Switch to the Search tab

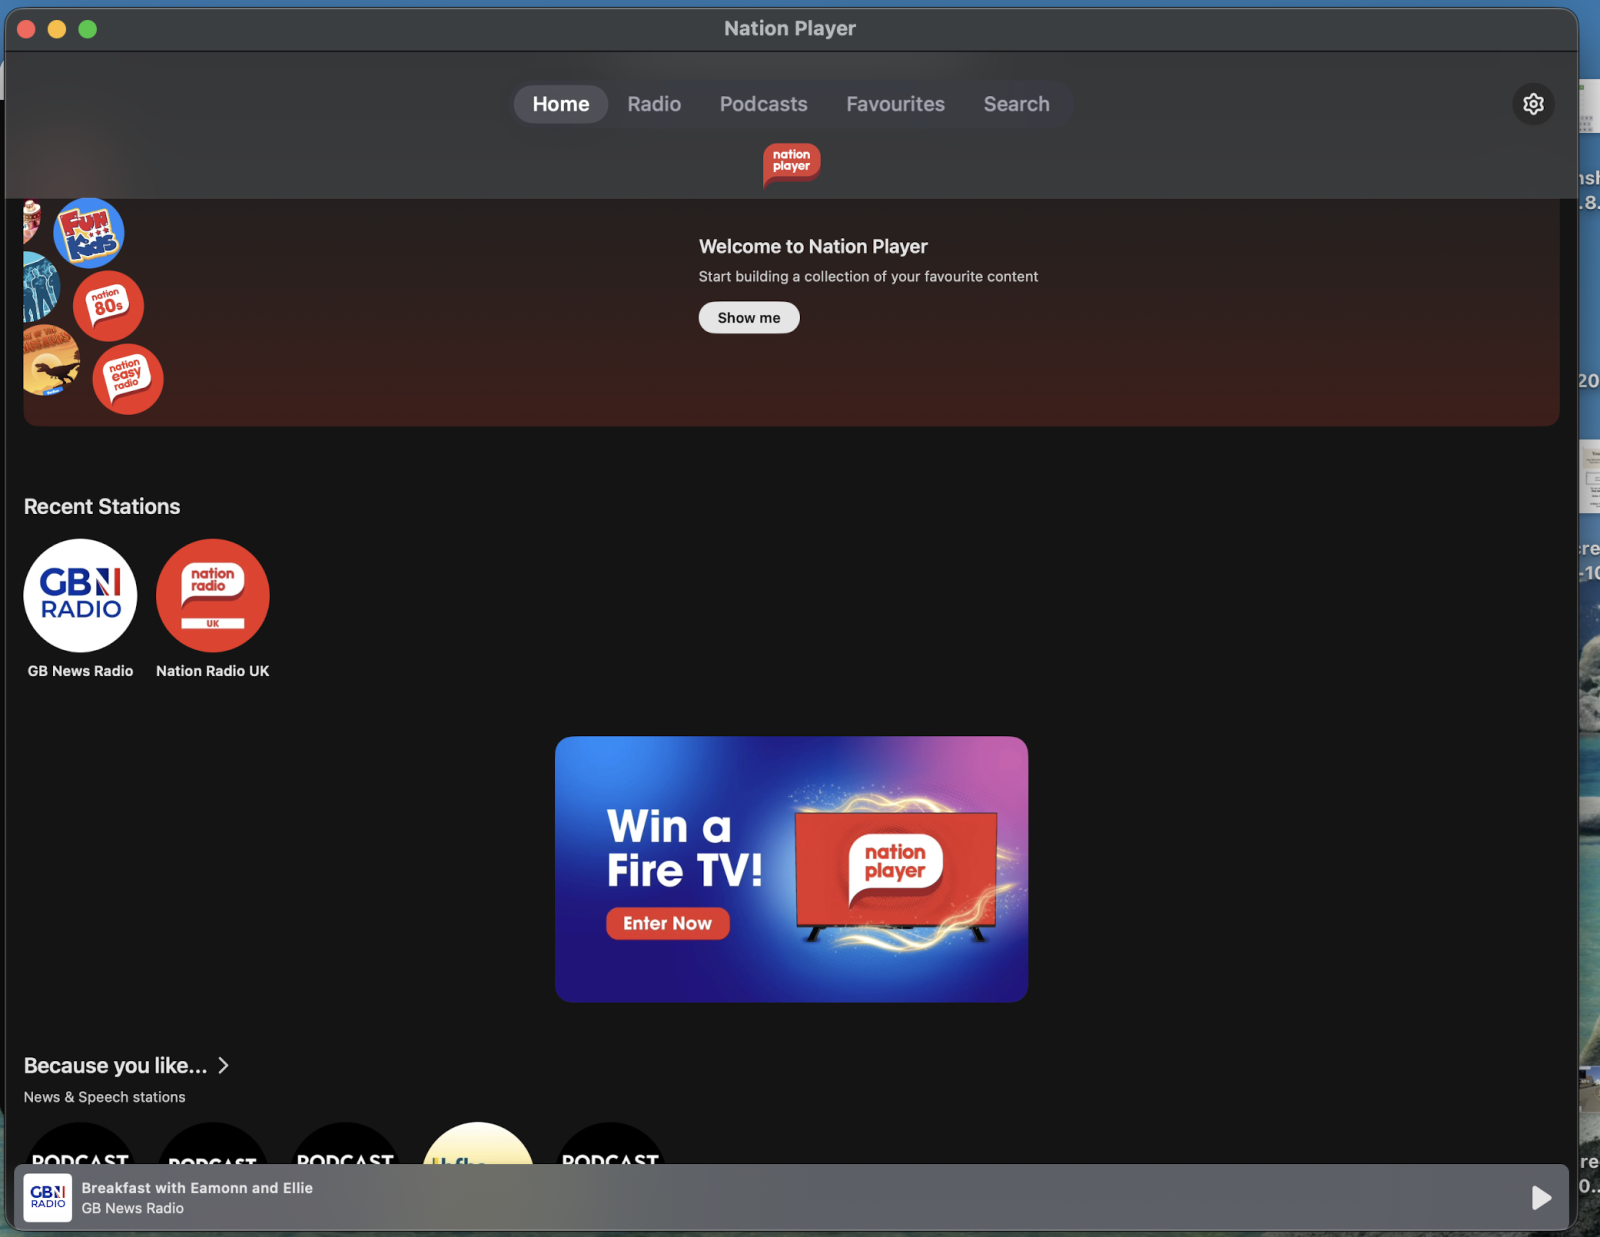[x=1016, y=104]
